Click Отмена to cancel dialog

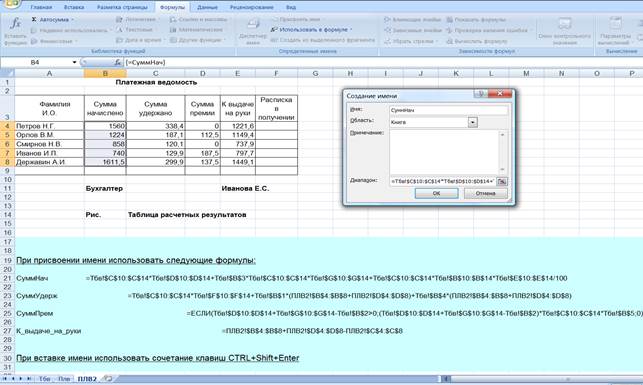[x=486, y=193]
